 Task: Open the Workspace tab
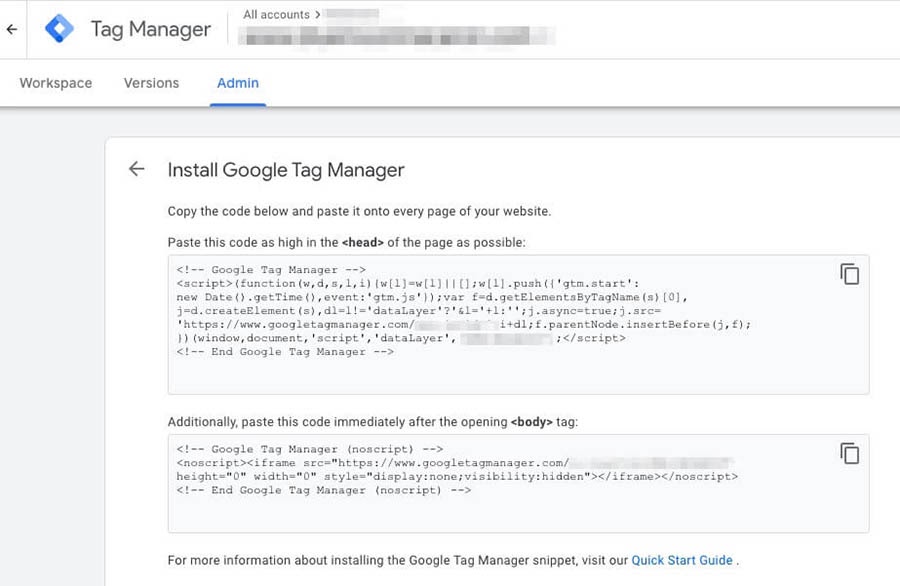[56, 83]
